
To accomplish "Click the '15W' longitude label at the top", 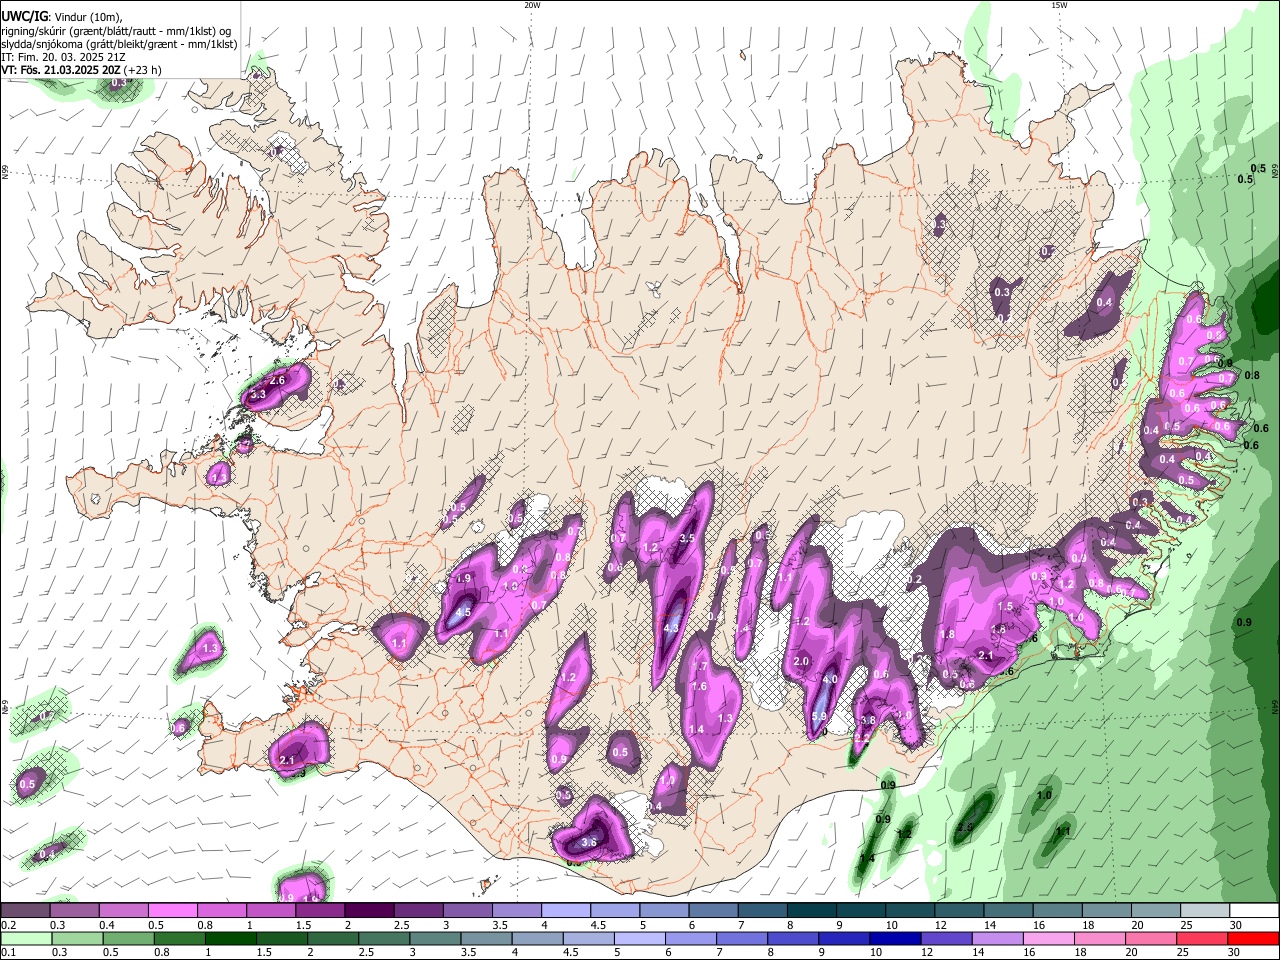I will coord(1058,5).
